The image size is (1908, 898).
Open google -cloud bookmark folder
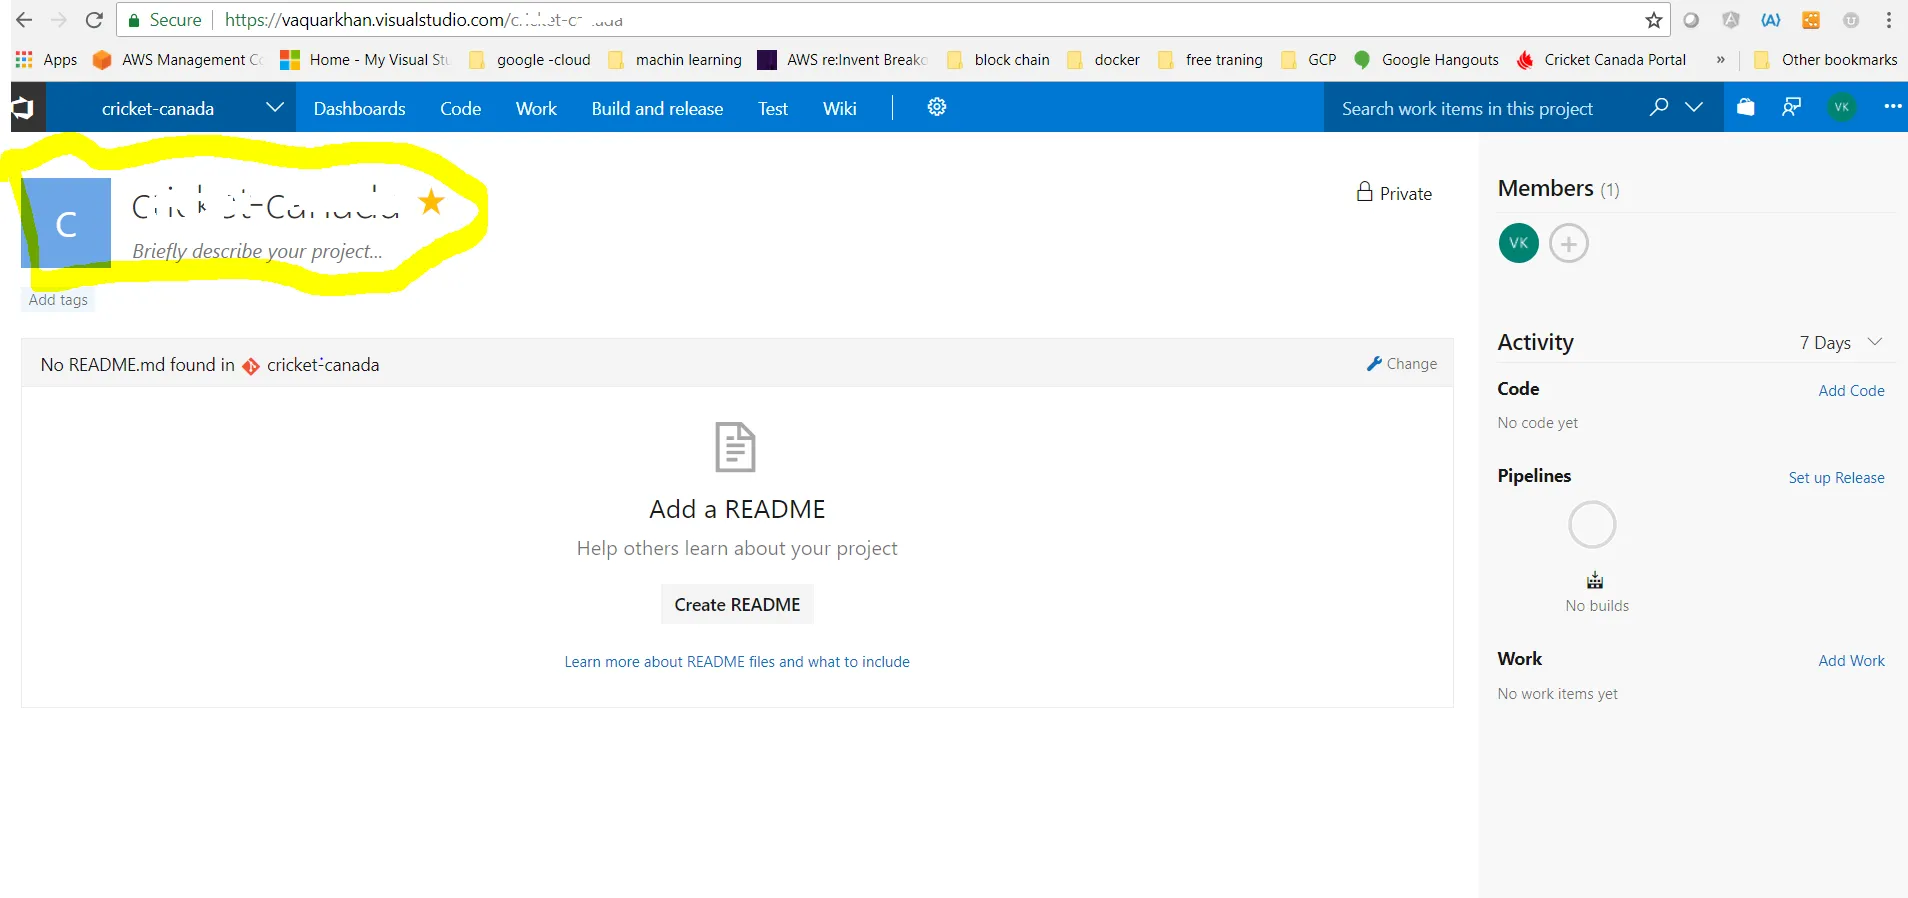pyautogui.click(x=530, y=60)
